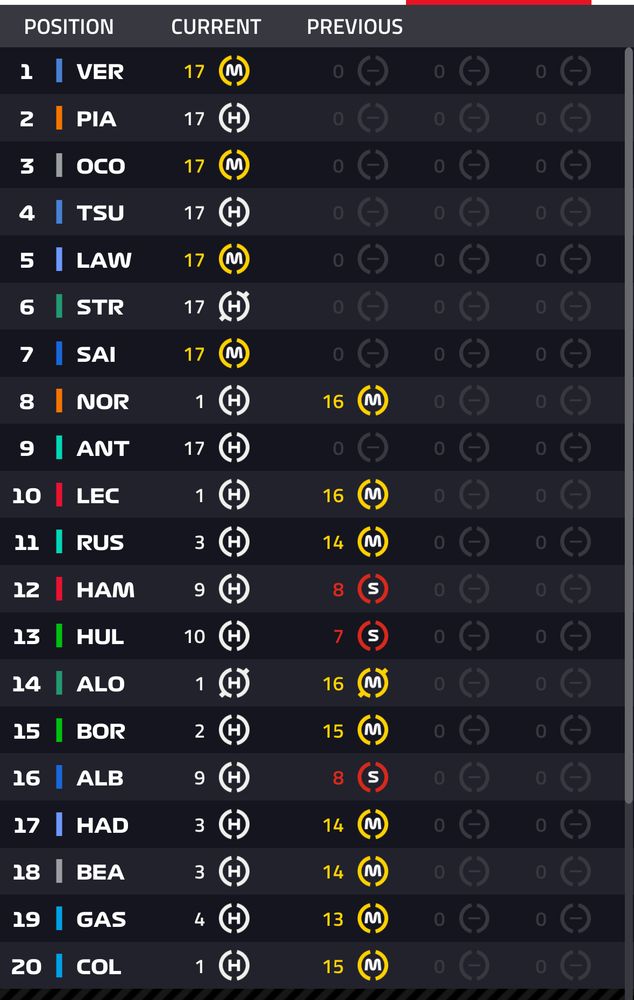Click GAS's current Hard tyre icon
634x1000 pixels.
tap(235, 919)
